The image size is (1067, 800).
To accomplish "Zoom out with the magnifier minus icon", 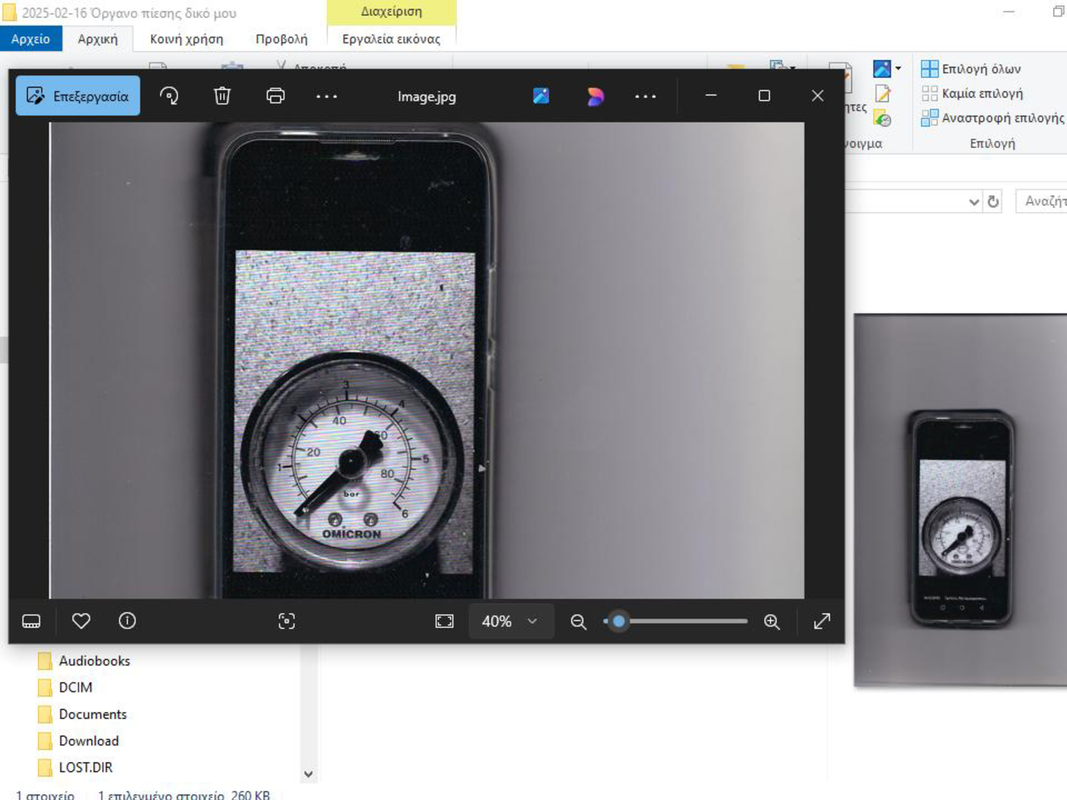I will 578,621.
